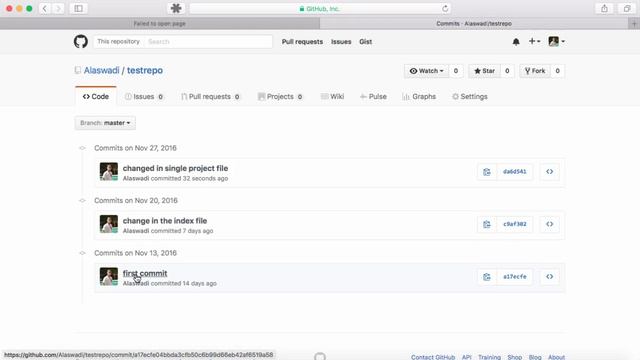Open the stargazers count next to Star
The height and width of the screenshot is (360, 640).
tap(507, 71)
